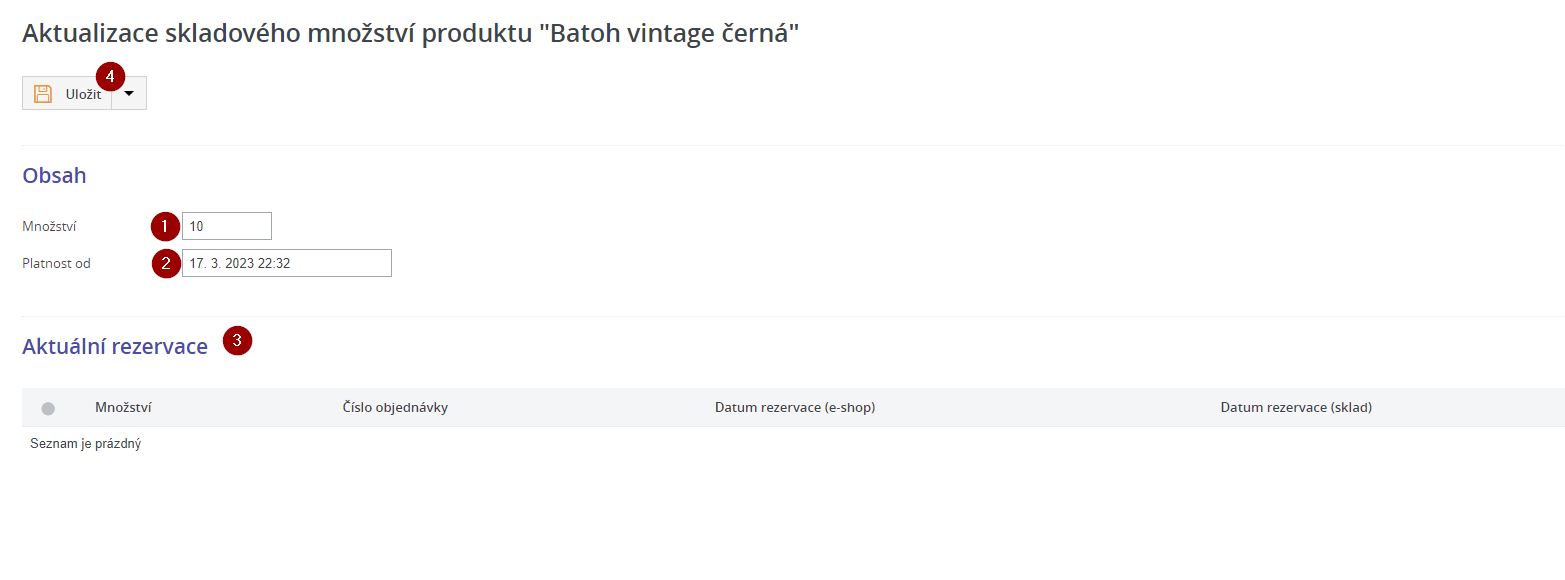
Task: Click the page title about Batoh vintage černá
Action: (x=410, y=33)
